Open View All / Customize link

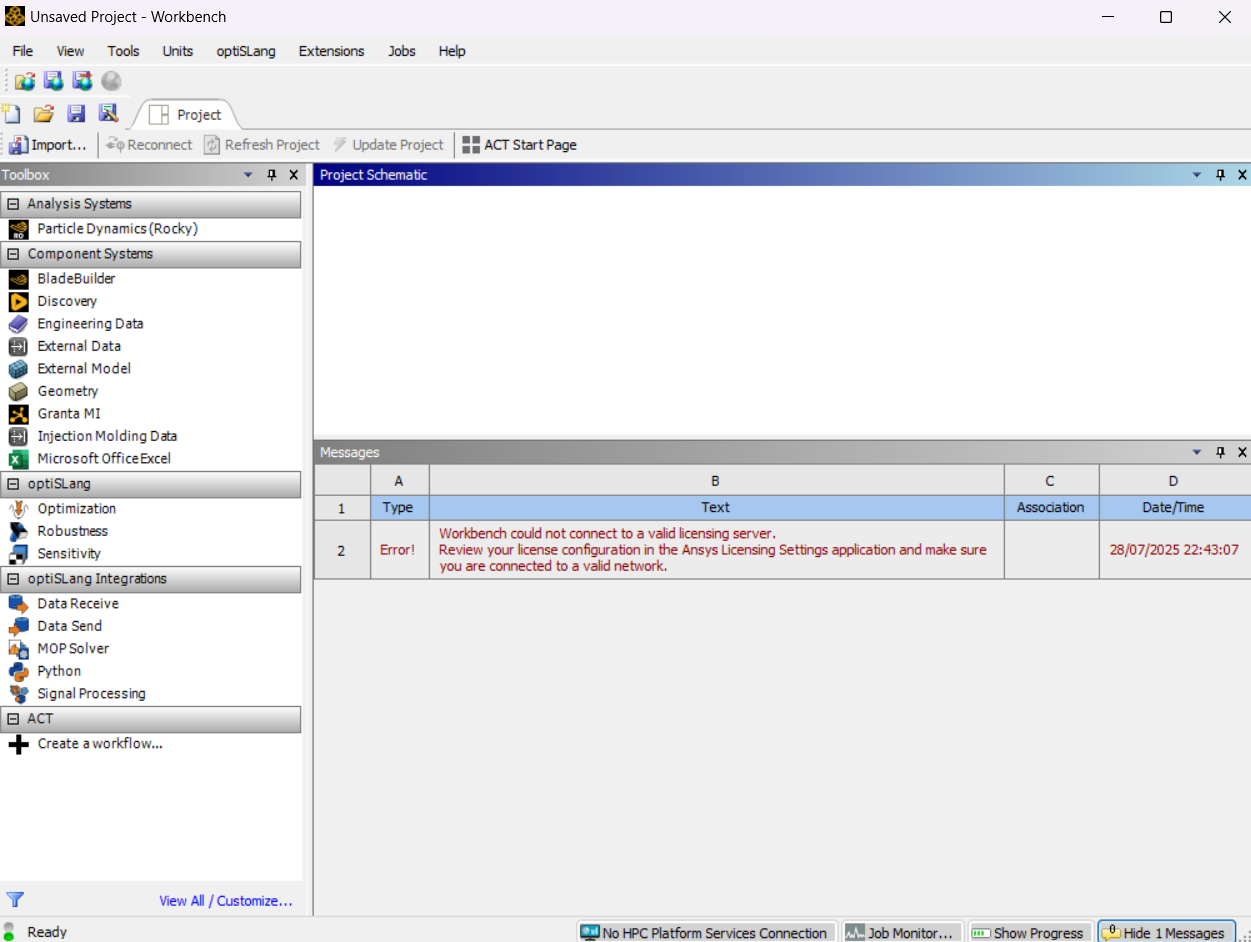coord(226,901)
